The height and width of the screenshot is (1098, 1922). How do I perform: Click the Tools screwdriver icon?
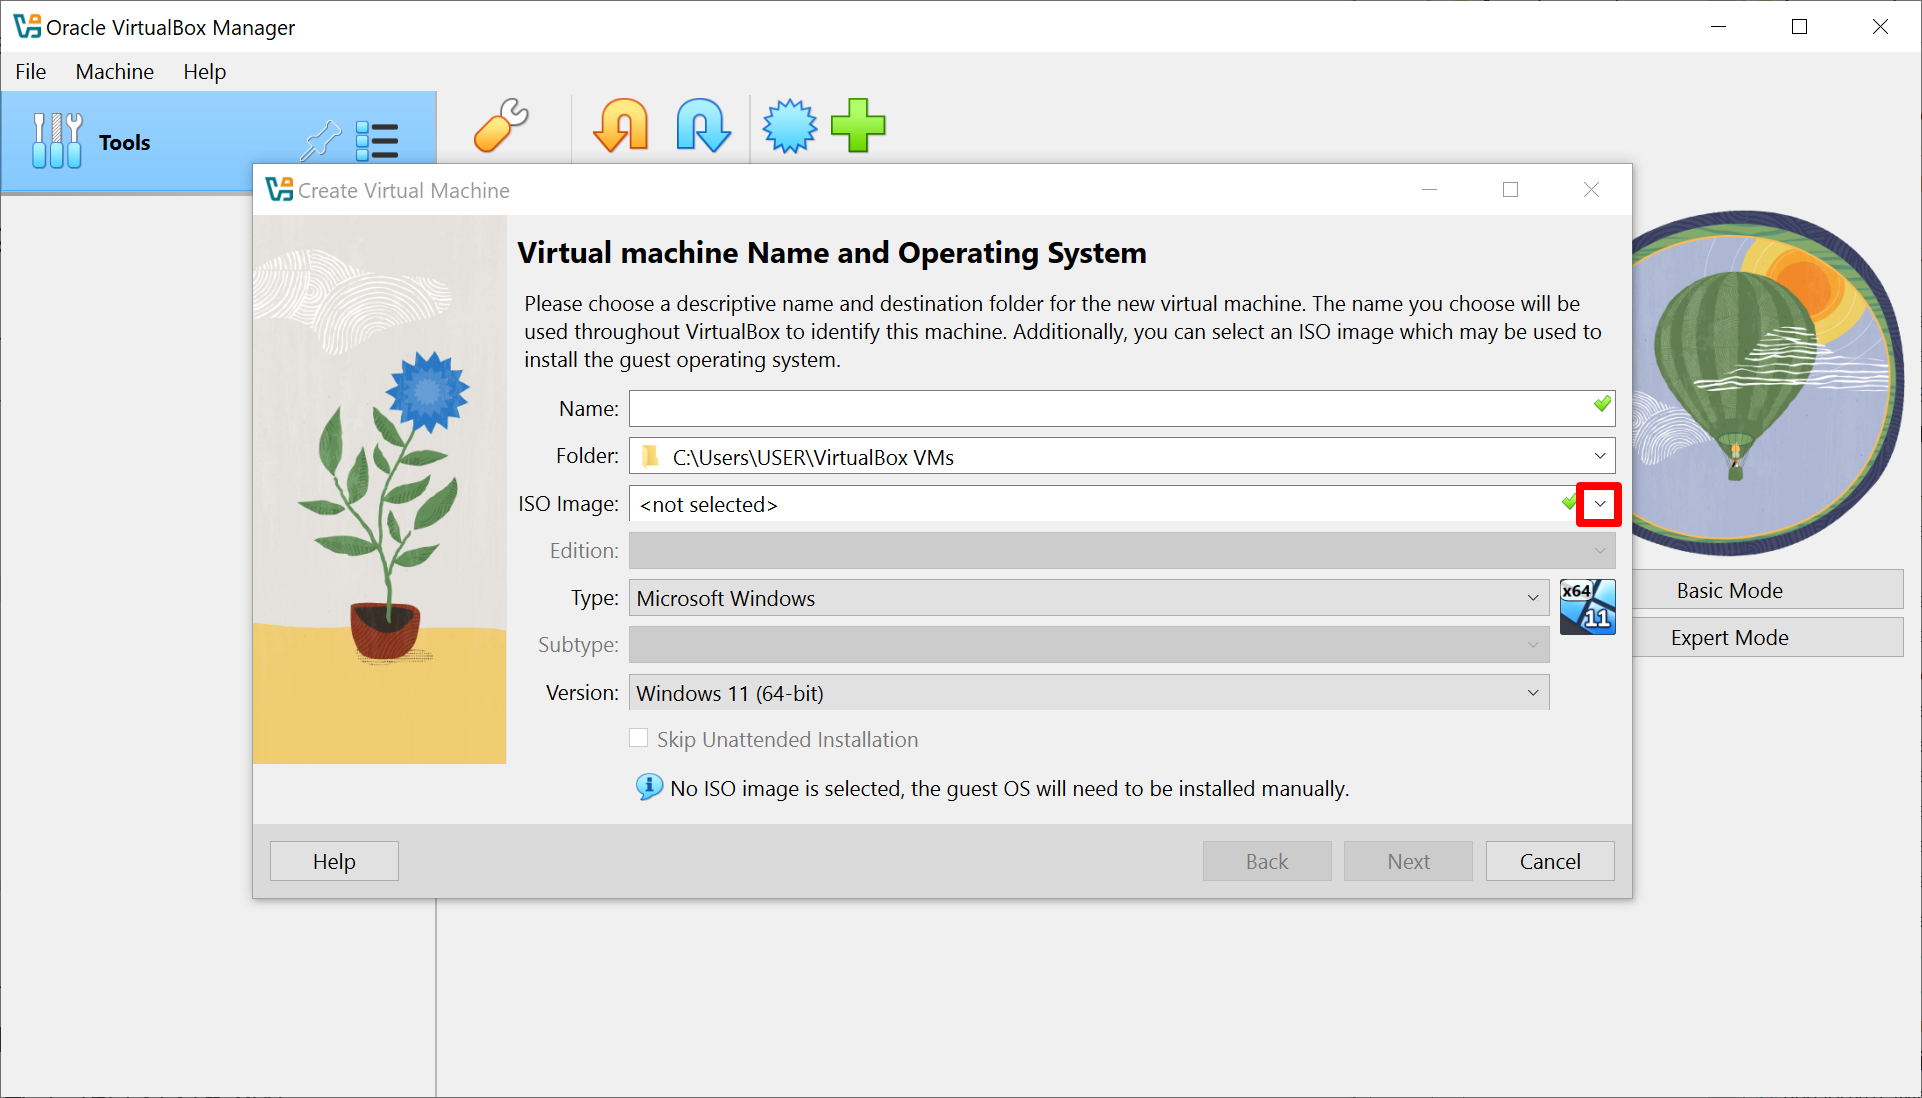(x=57, y=141)
